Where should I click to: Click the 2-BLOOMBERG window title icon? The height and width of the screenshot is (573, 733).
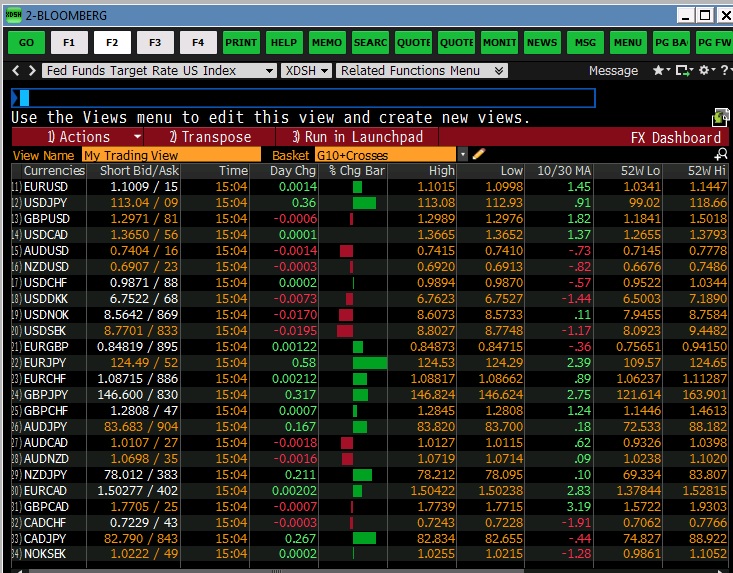[14, 15]
